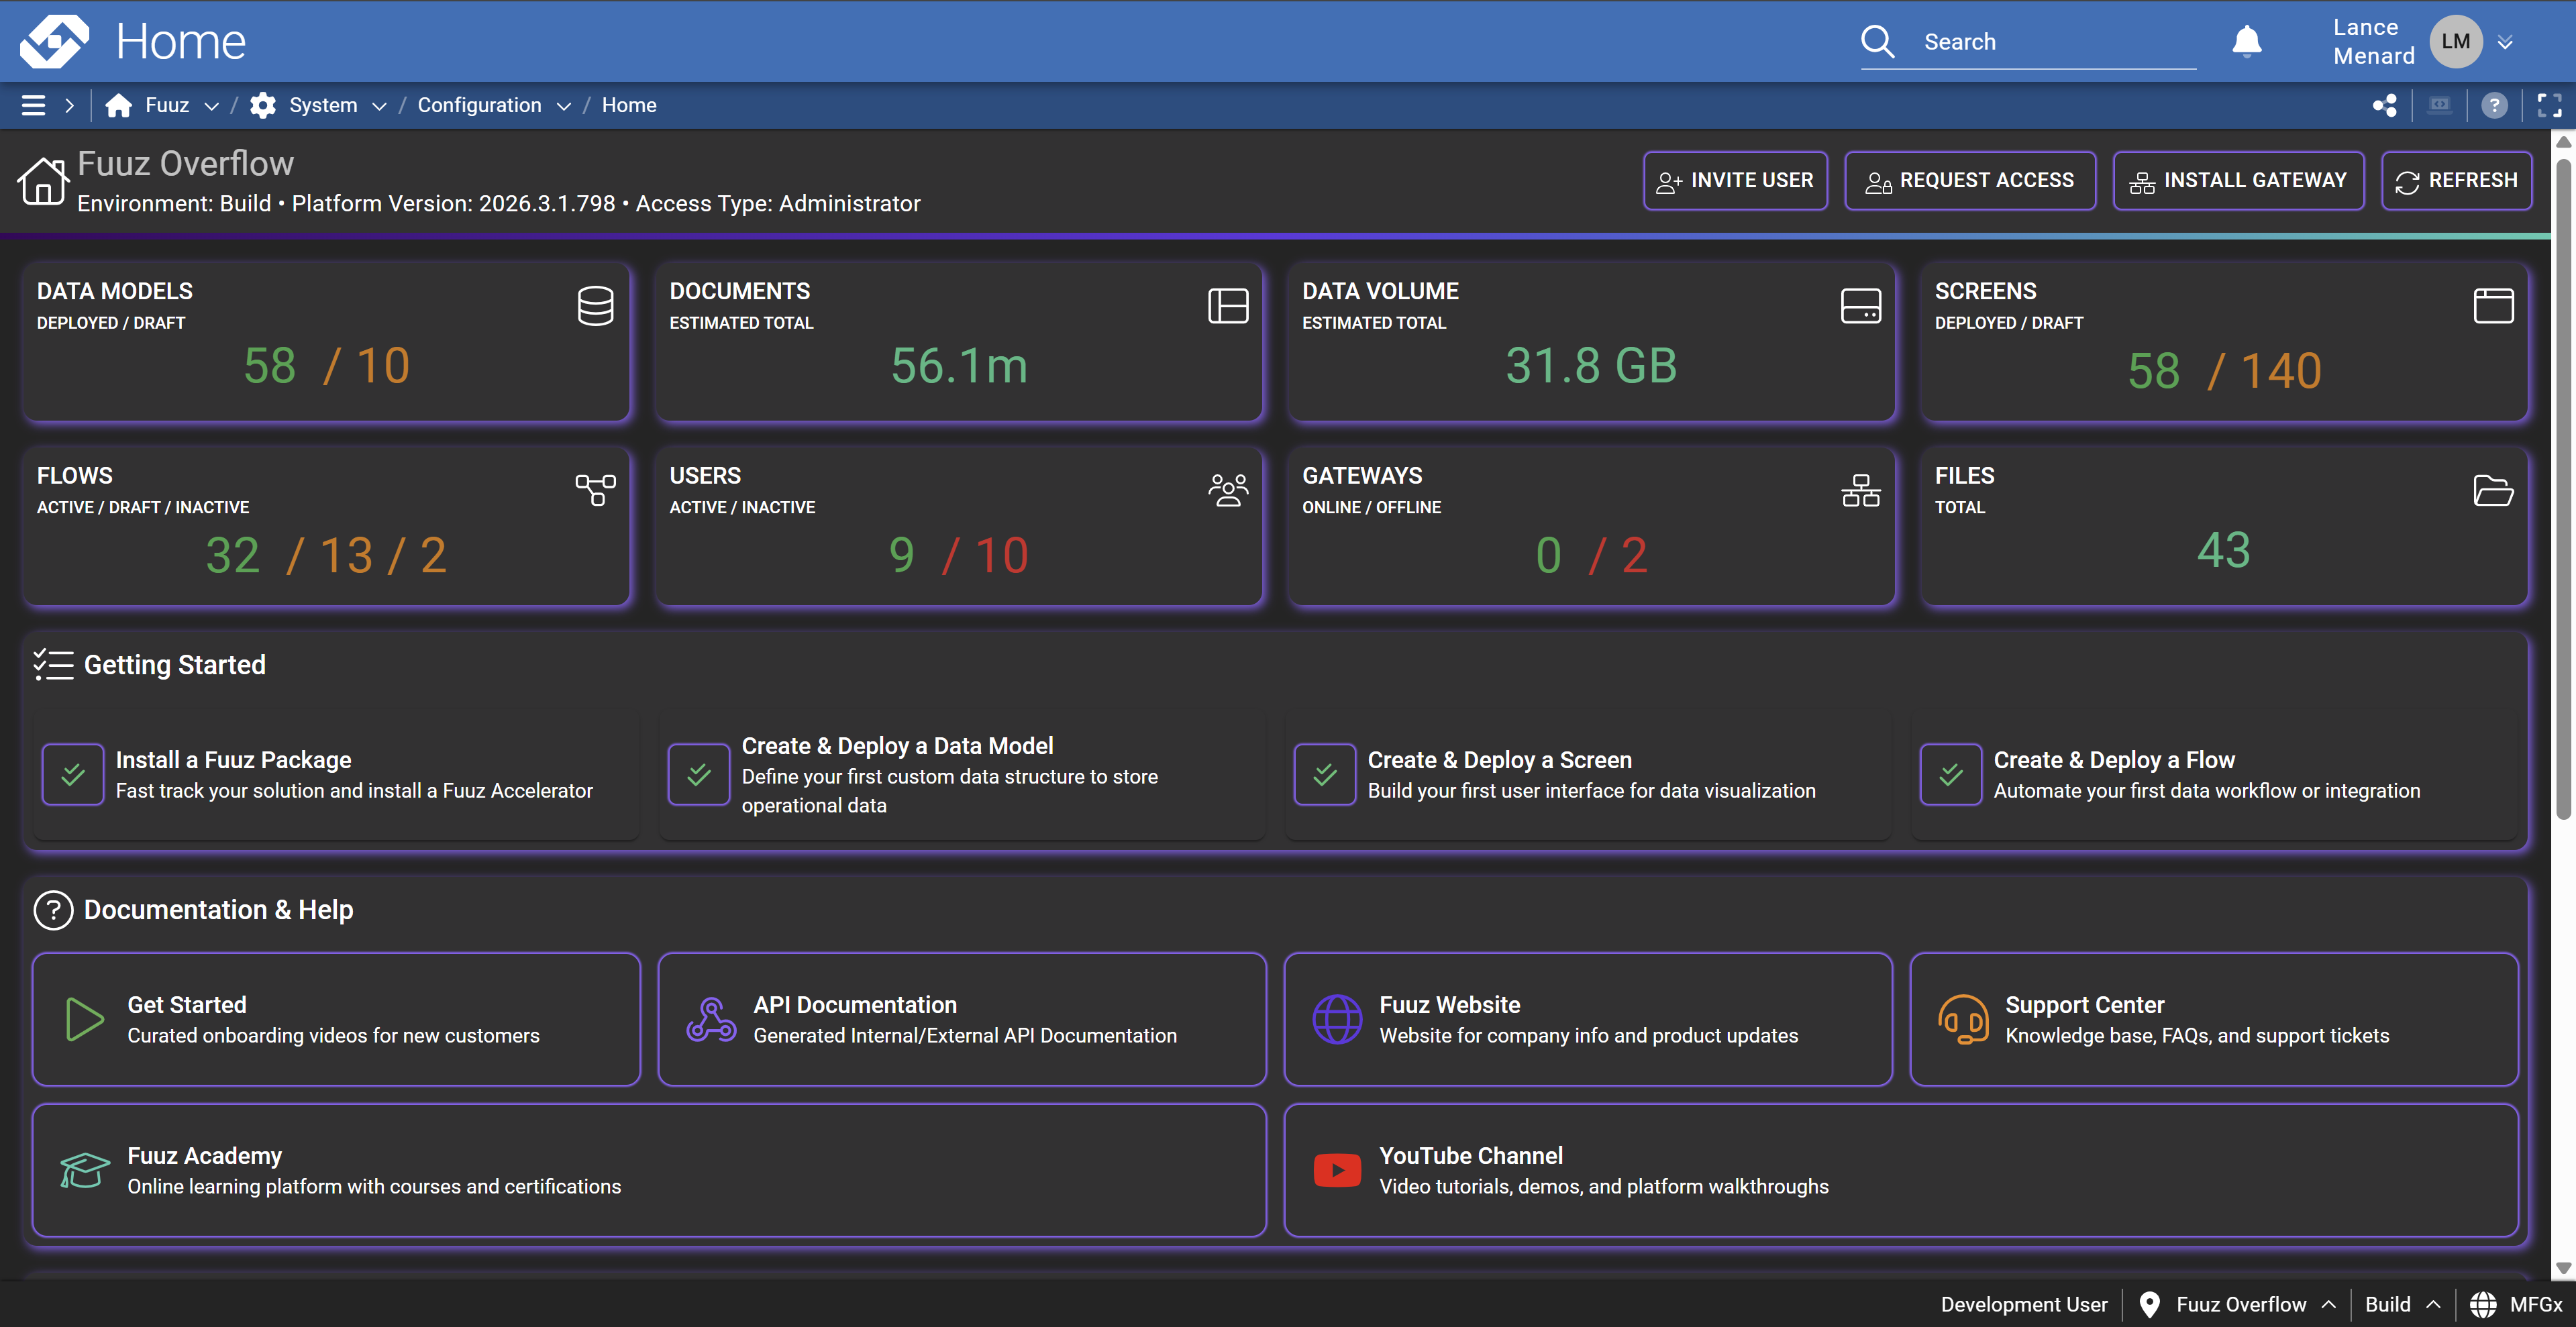Click the INVITE USER button
Viewport: 2576px width, 1327px height.
(x=1735, y=181)
